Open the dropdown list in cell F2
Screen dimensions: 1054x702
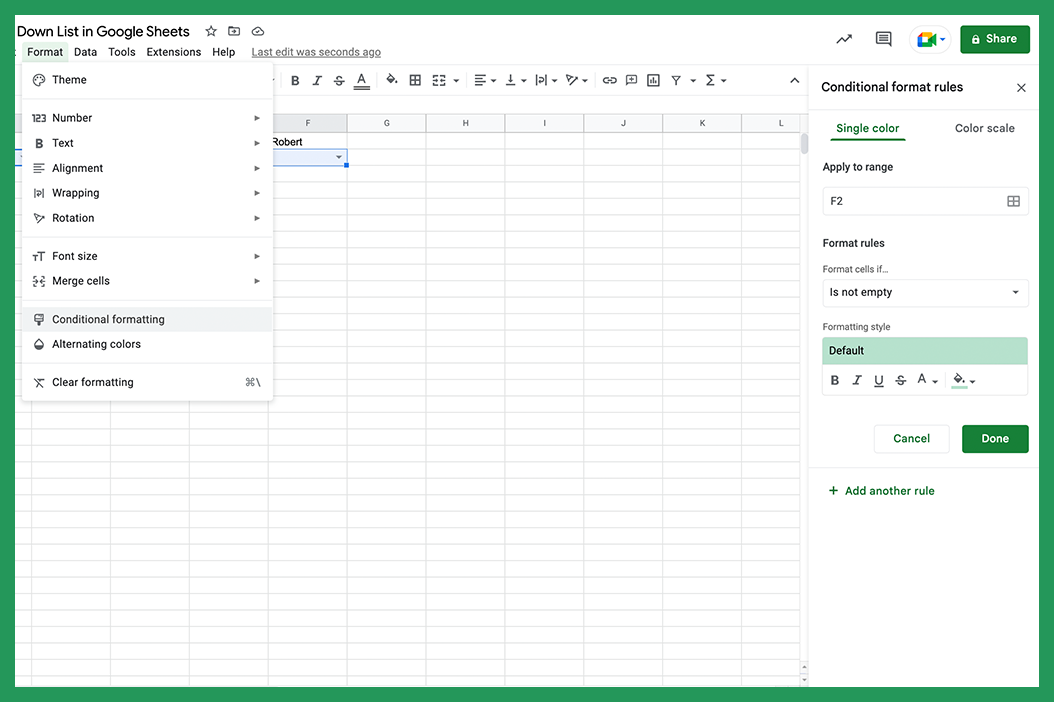pos(339,157)
